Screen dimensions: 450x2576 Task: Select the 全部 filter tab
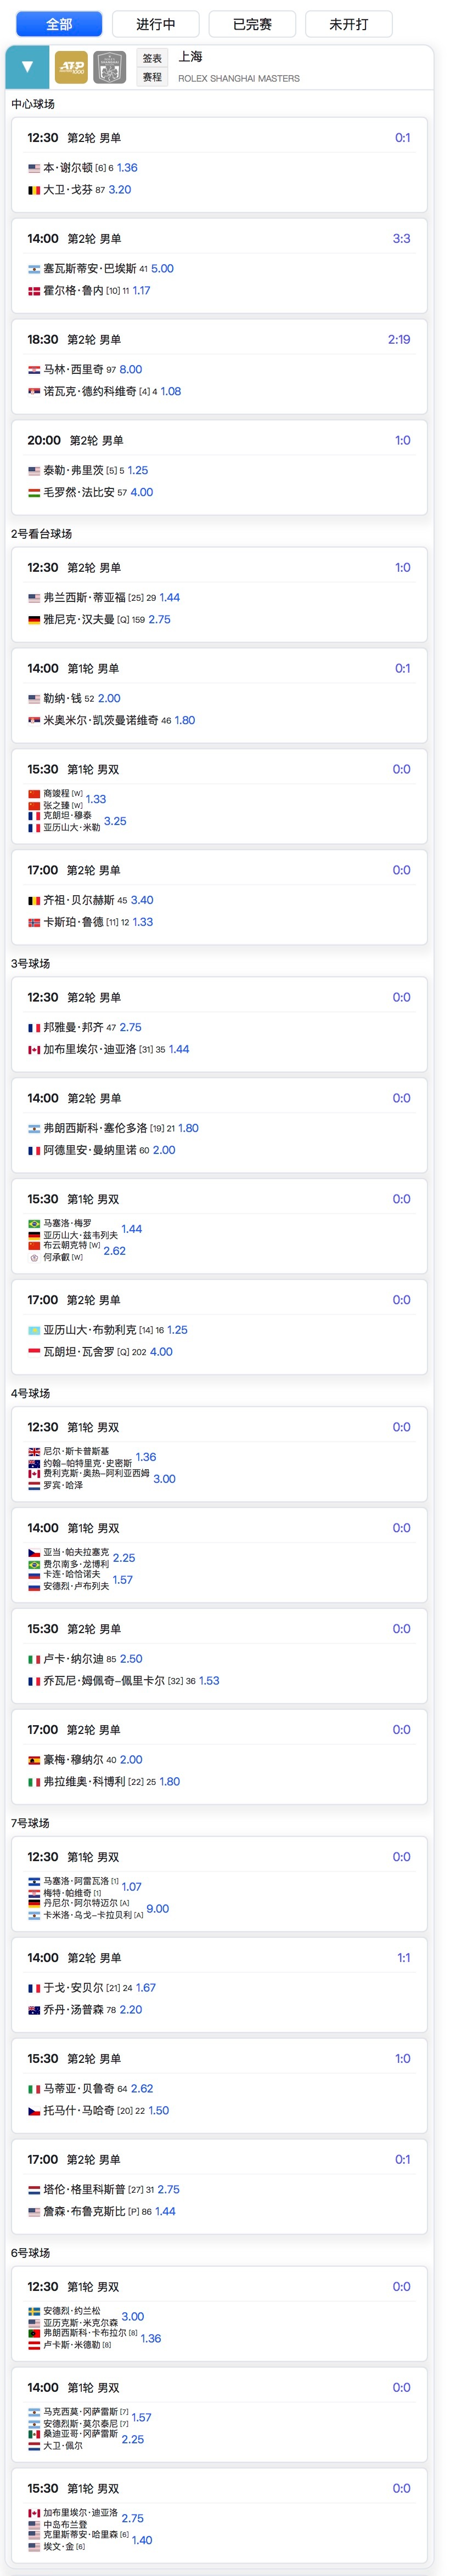pyautogui.click(x=59, y=24)
